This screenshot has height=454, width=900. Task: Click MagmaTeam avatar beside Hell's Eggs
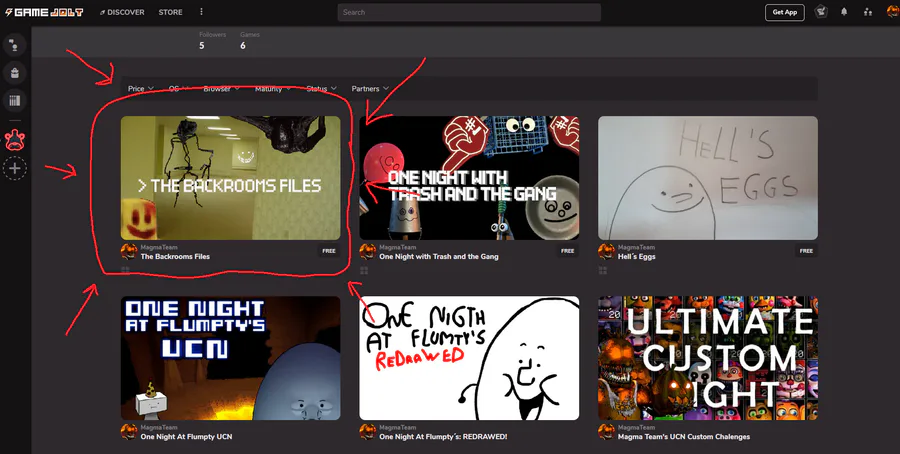tap(606, 251)
